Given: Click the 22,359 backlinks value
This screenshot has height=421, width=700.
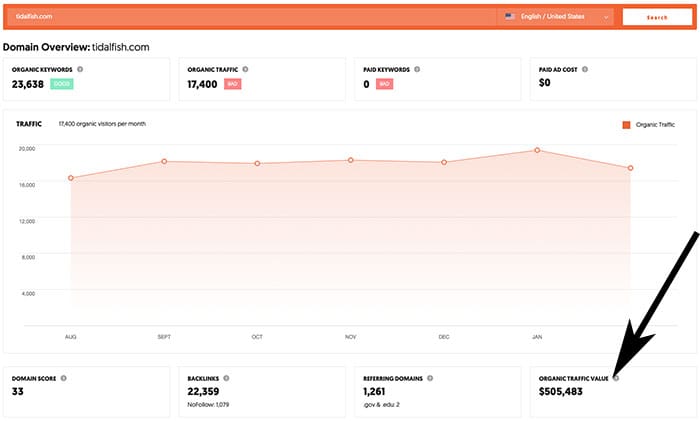Looking at the screenshot, I should tap(203, 392).
